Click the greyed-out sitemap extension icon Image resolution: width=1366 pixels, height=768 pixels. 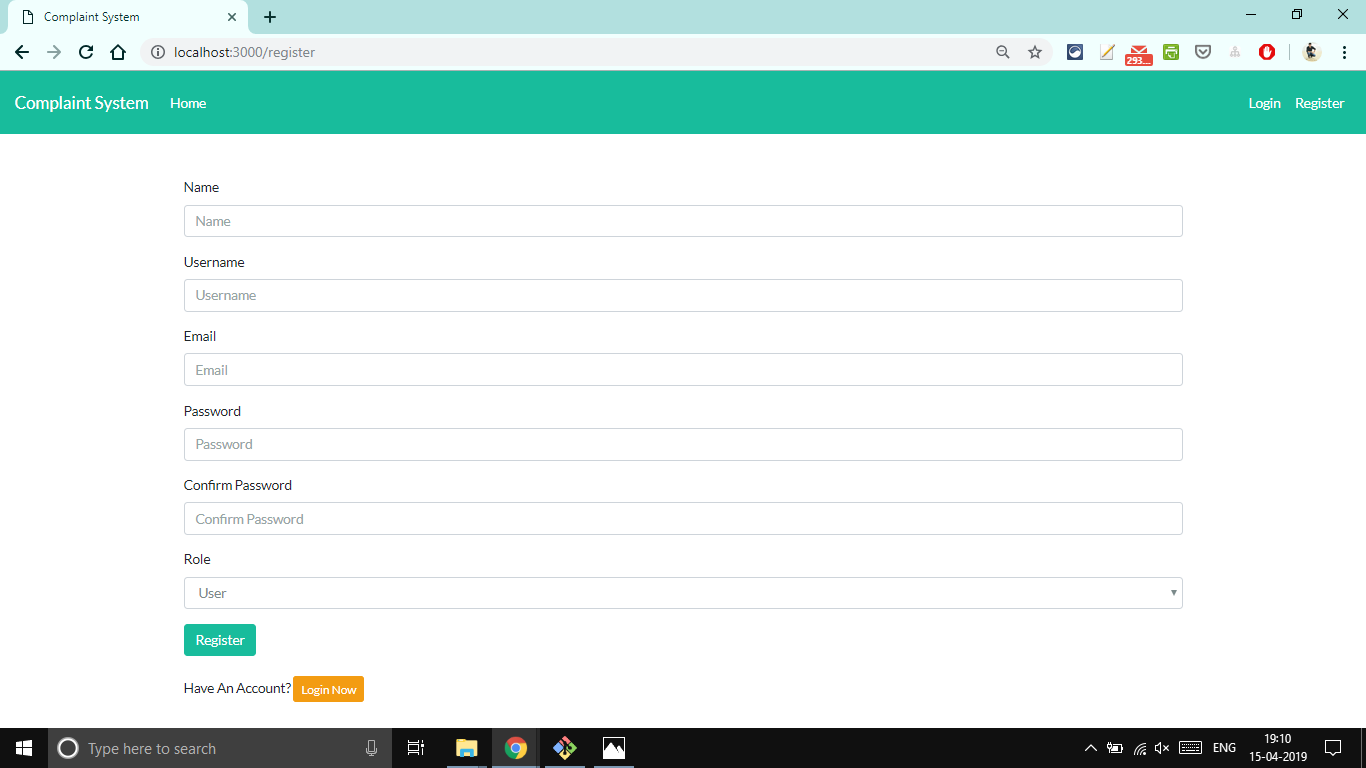[x=1235, y=52]
